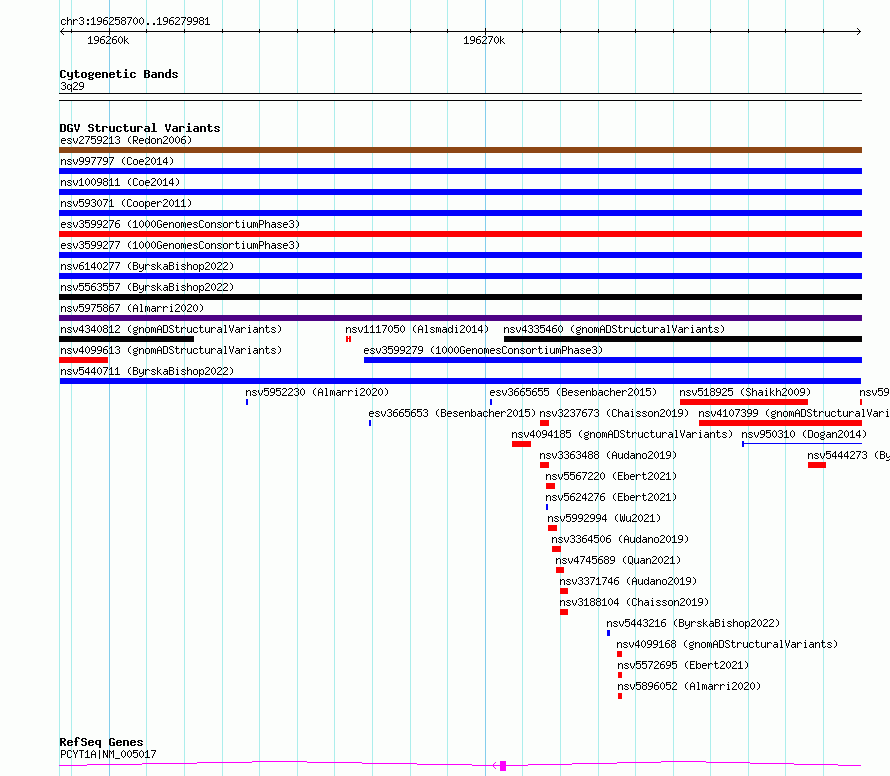Select nsv5440711 (ByrskaBishop2022) label
The image size is (890, 776).
tap(147, 371)
